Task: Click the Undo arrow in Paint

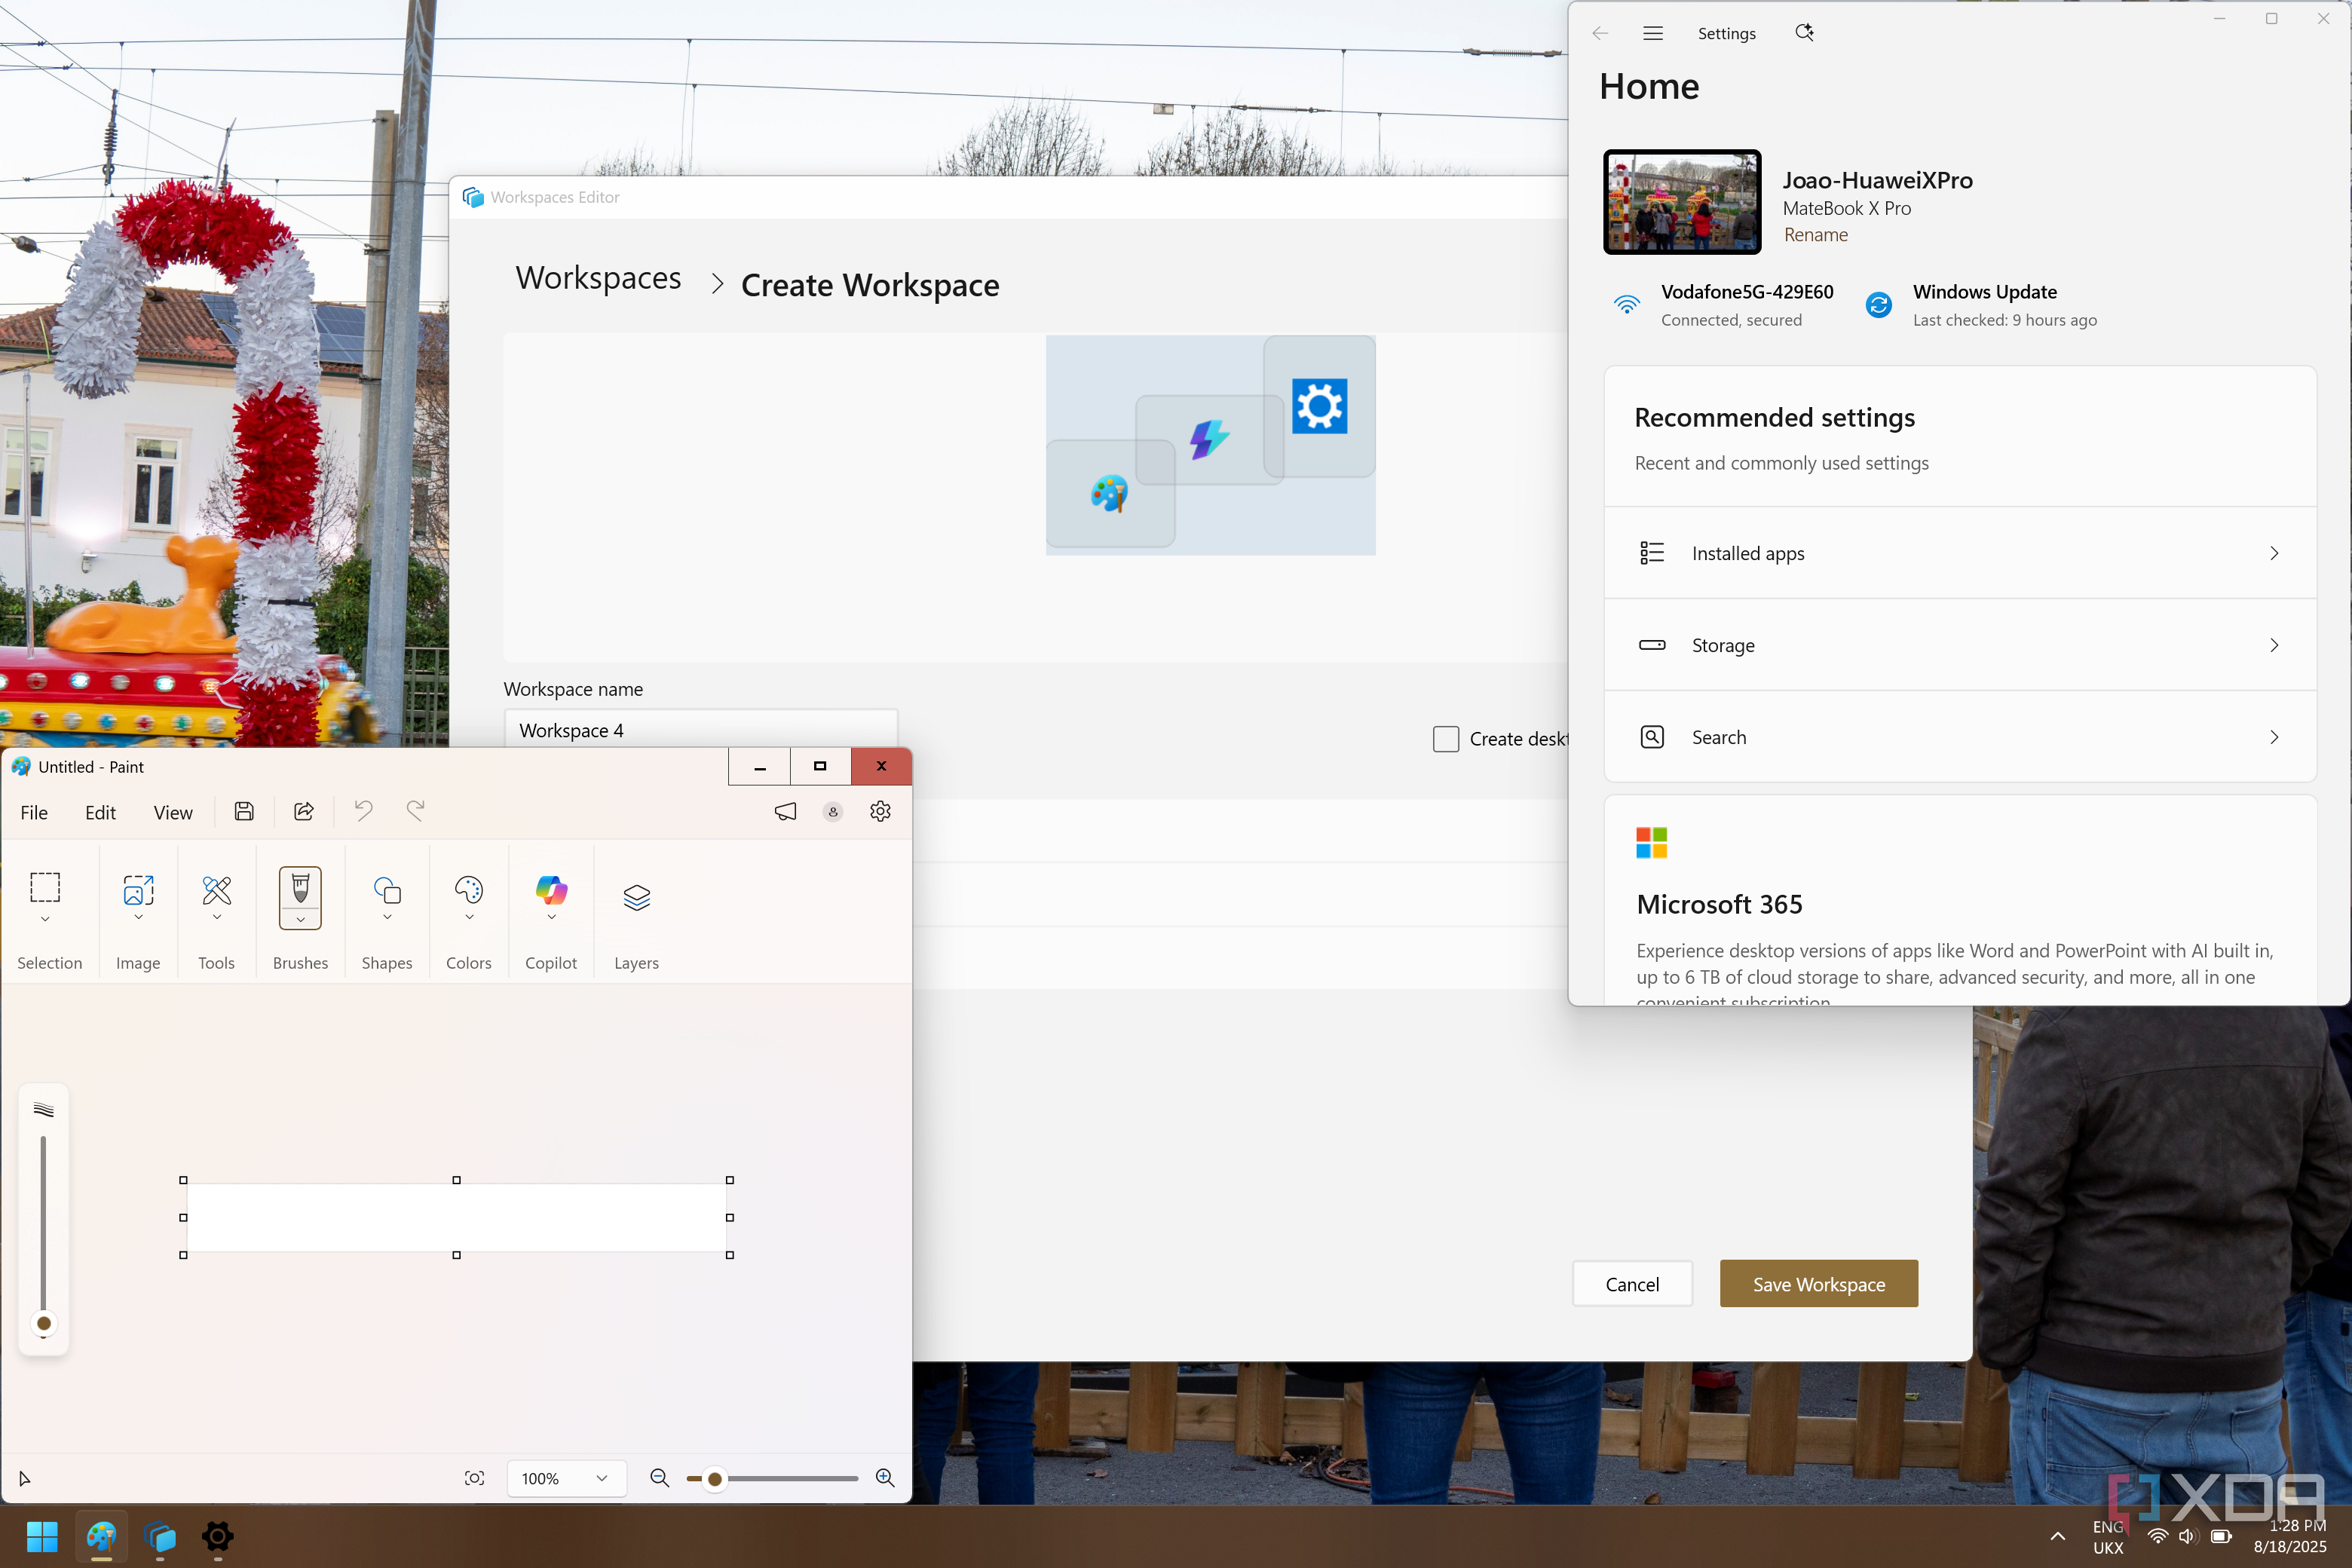Action: (x=363, y=811)
